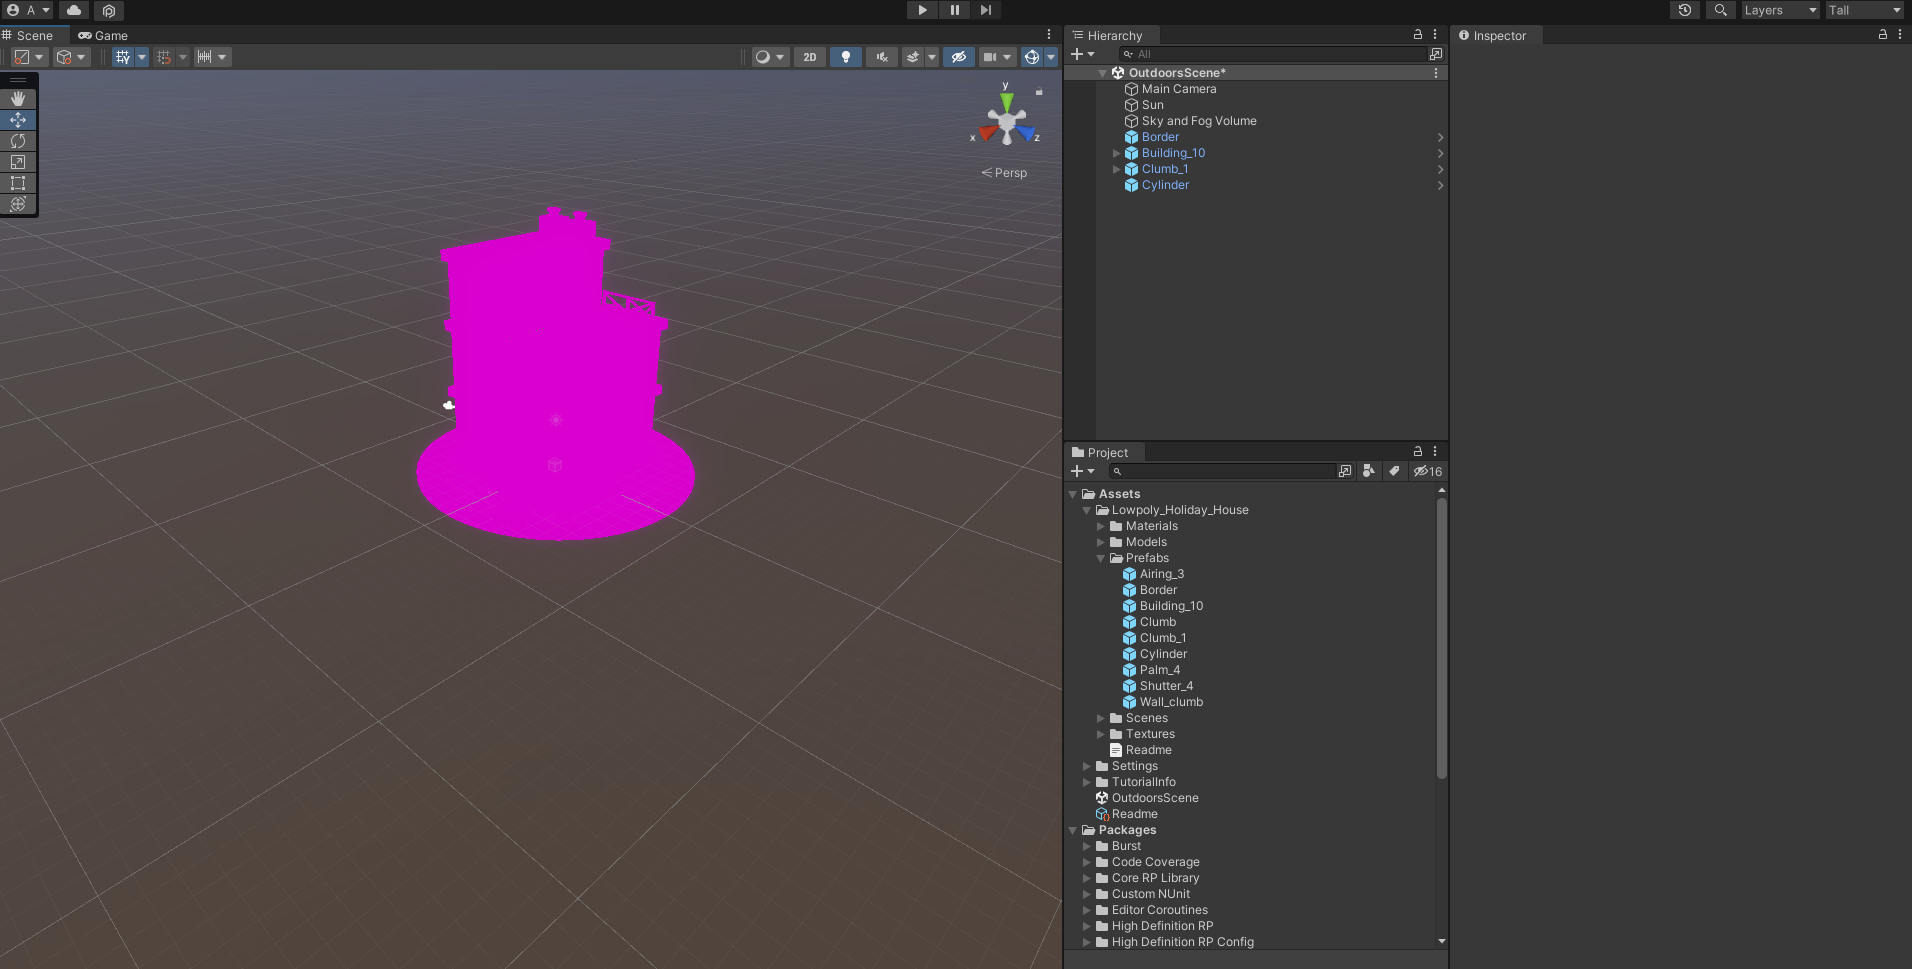Open Border prefab from Hierarchy arrow
The image size is (1912, 969).
pos(1440,137)
